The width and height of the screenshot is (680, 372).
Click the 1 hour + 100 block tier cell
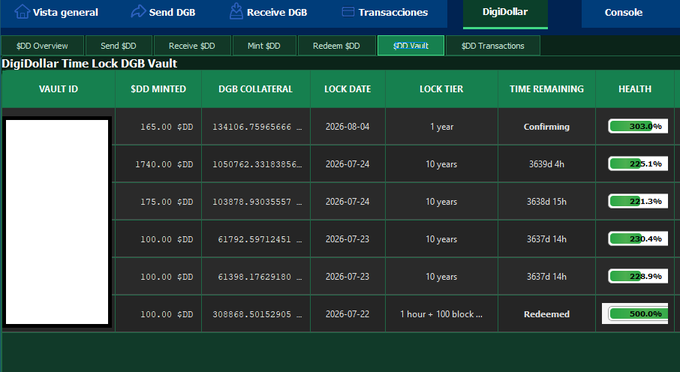pos(441,314)
